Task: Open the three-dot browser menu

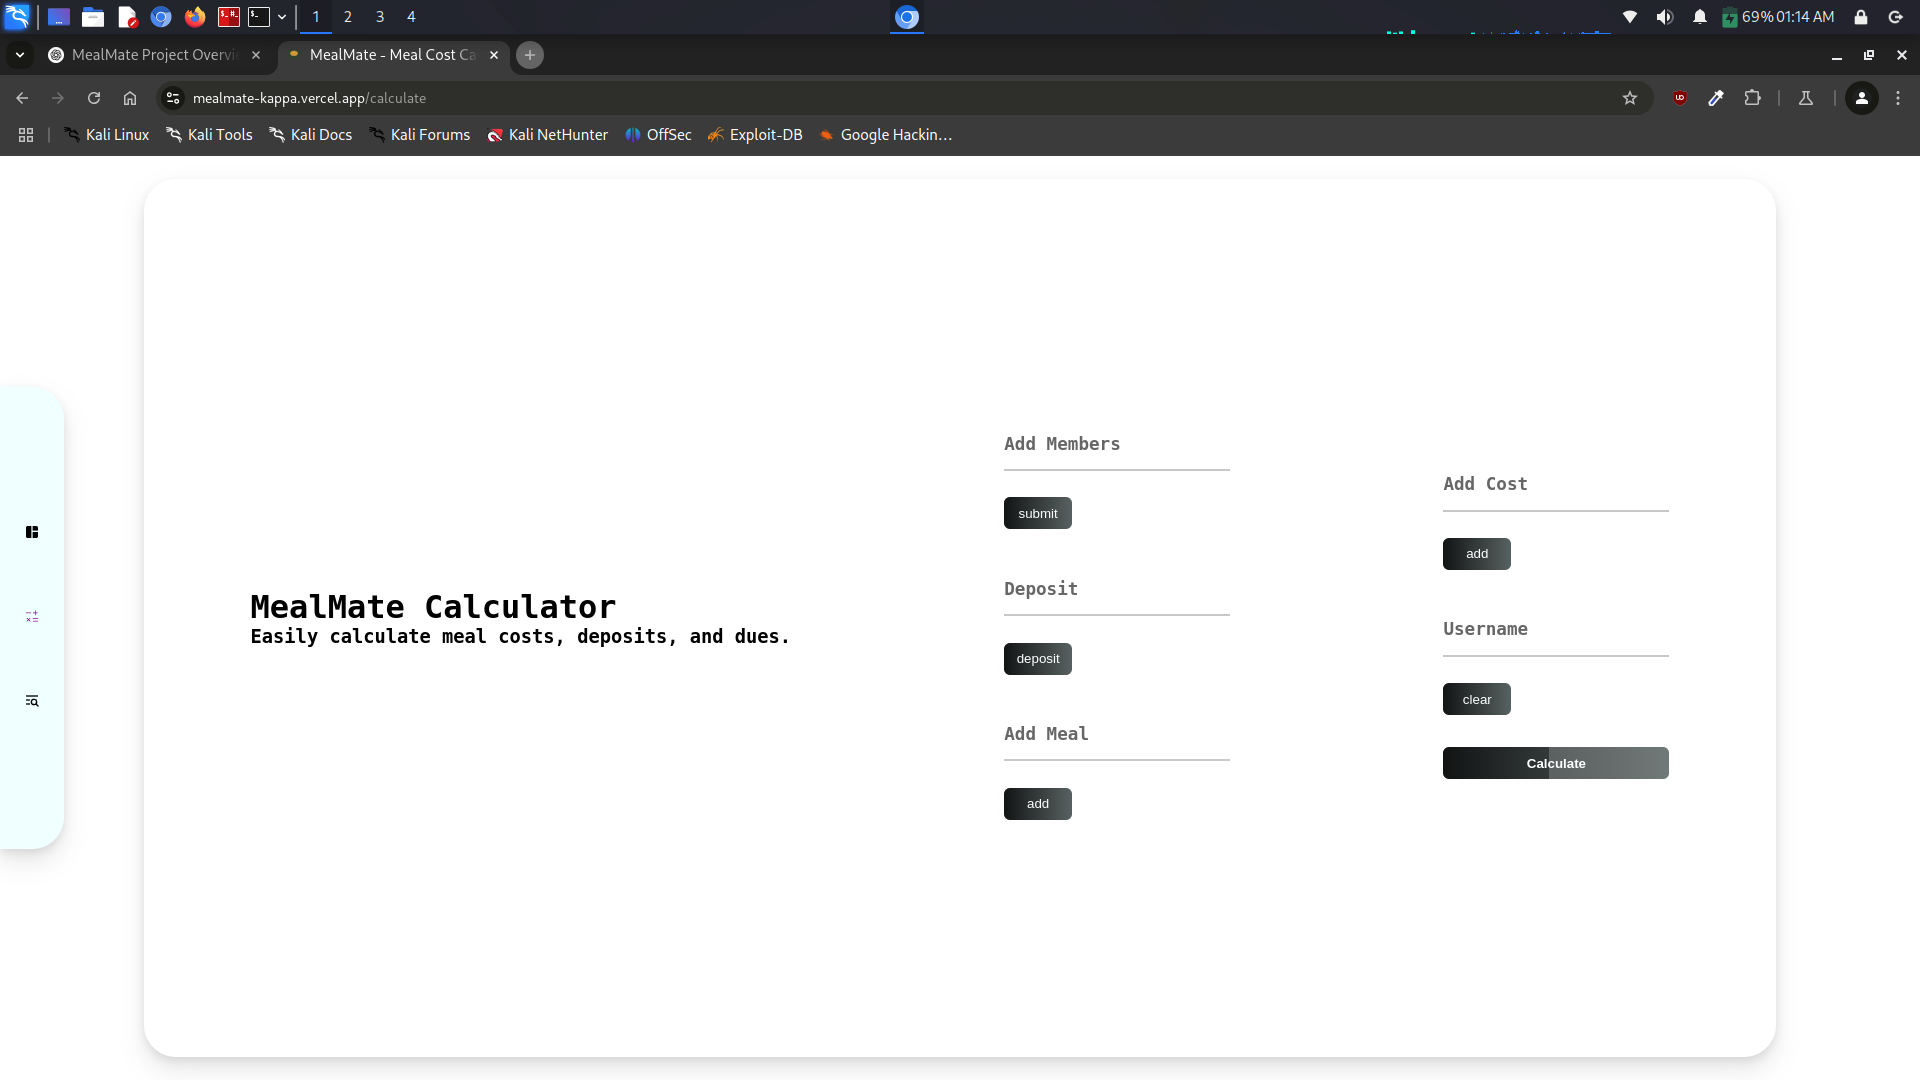Action: pyautogui.click(x=1897, y=98)
